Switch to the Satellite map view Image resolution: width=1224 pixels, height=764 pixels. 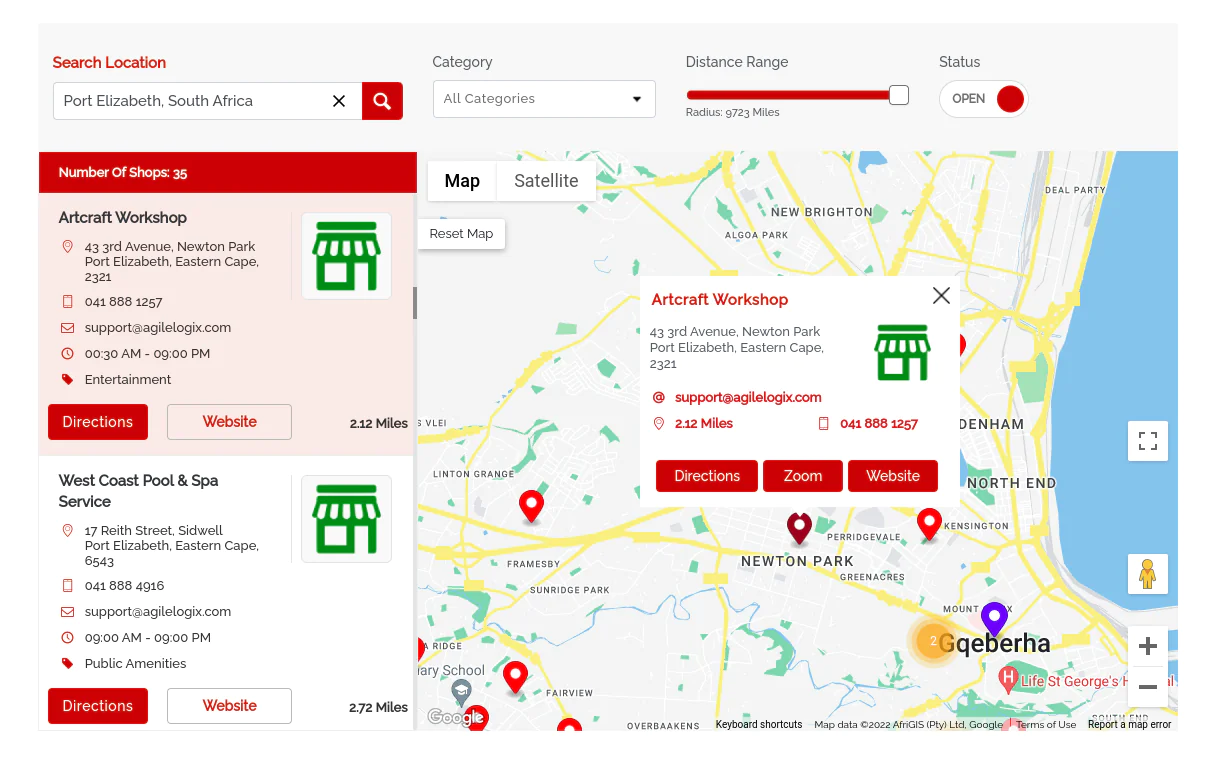tap(546, 181)
